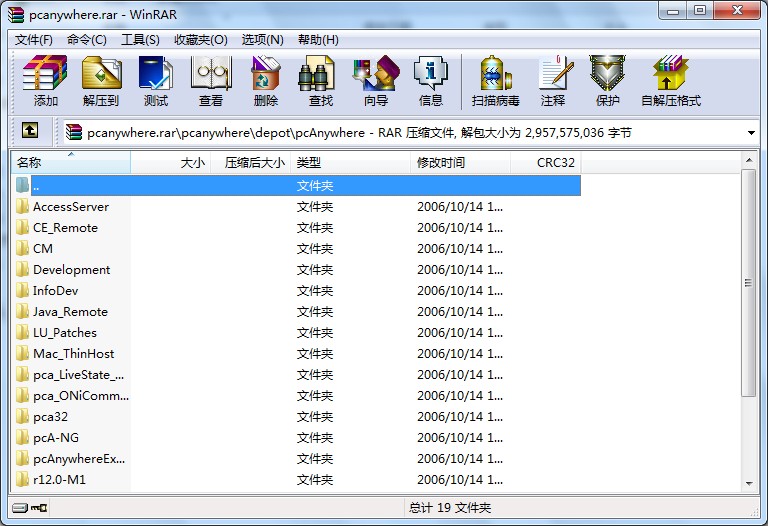Image resolution: width=768 pixels, height=526 pixels.
Task: Select the pcAnywhereEx... folder name
Action: [79, 459]
